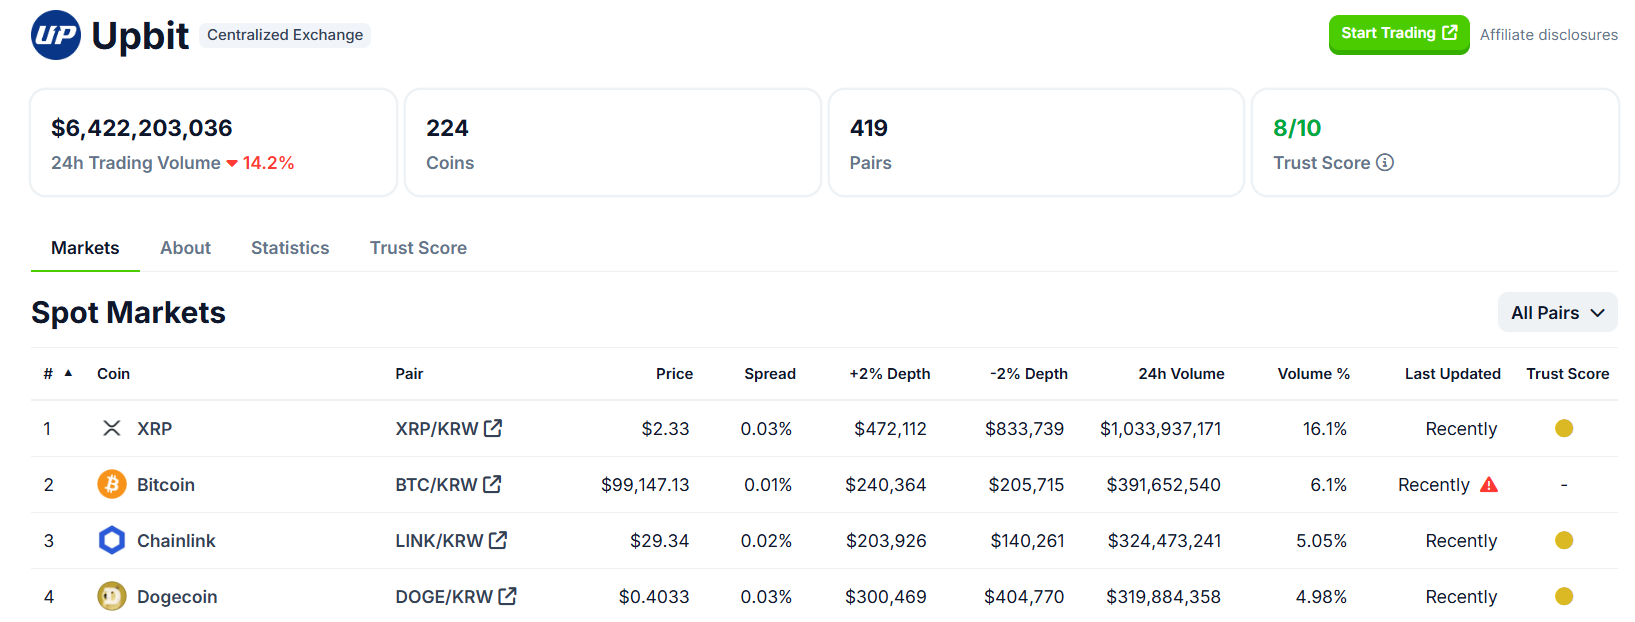The height and width of the screenshot is (622, 1635).
Task: Open the Affiliate disclosures link
Action: (x=1548, y=35)
